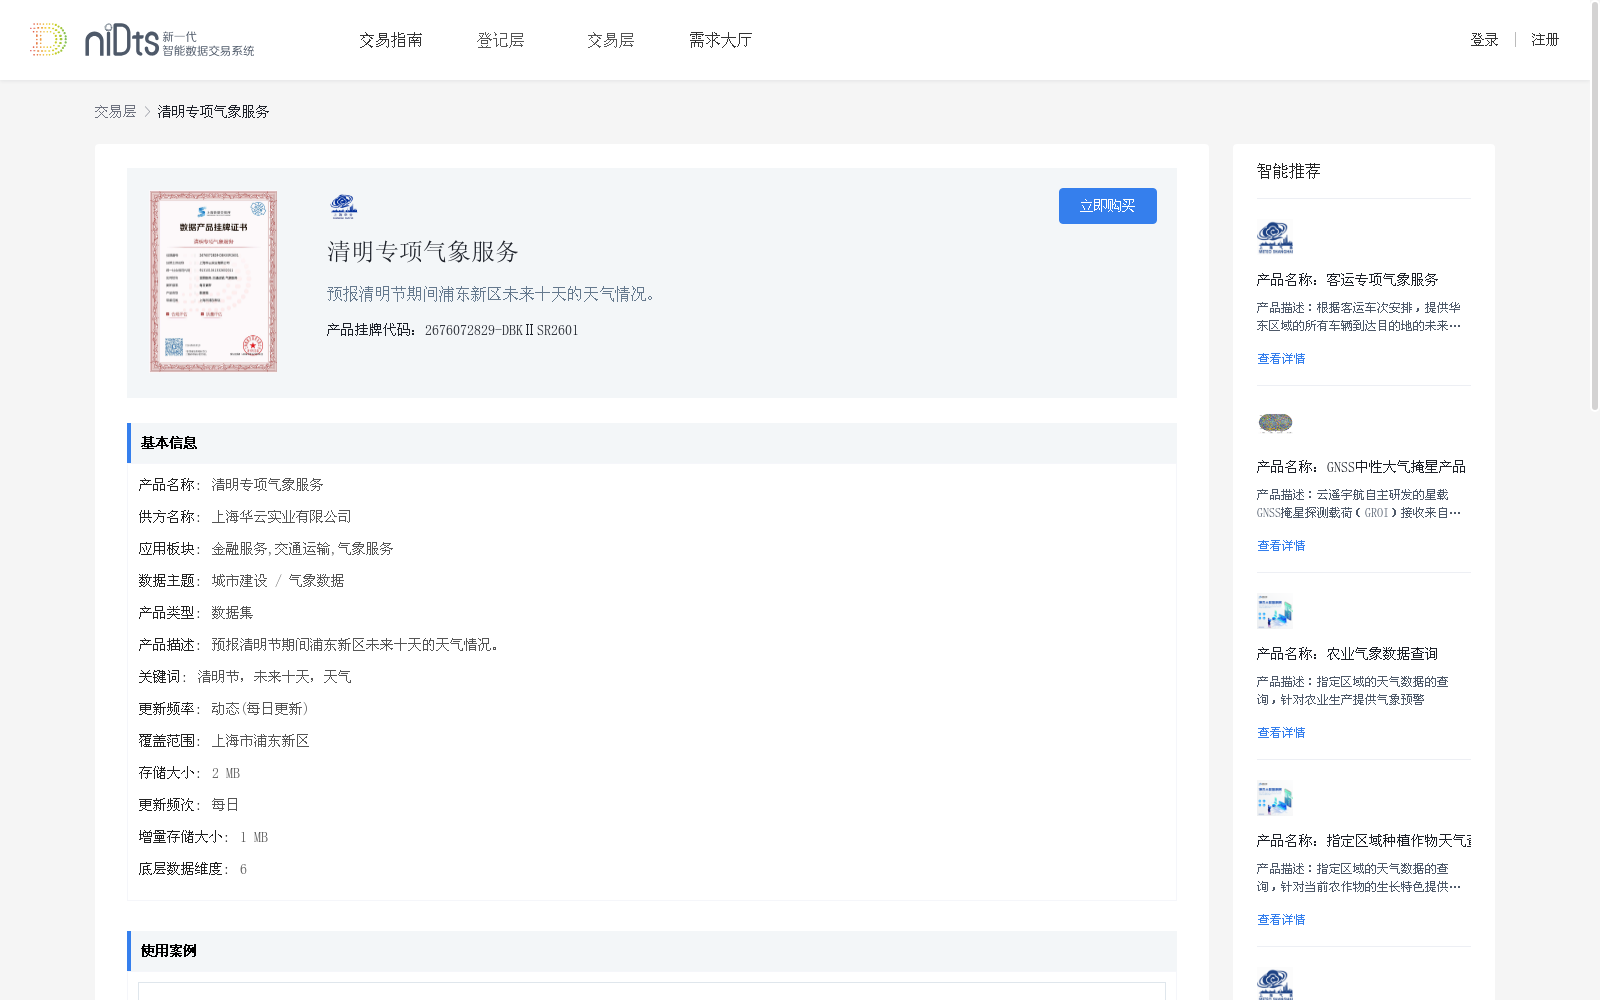Open the data product certificate thumbnail
This screenshot has width=1600, height=1000.
tap(213, 282)
